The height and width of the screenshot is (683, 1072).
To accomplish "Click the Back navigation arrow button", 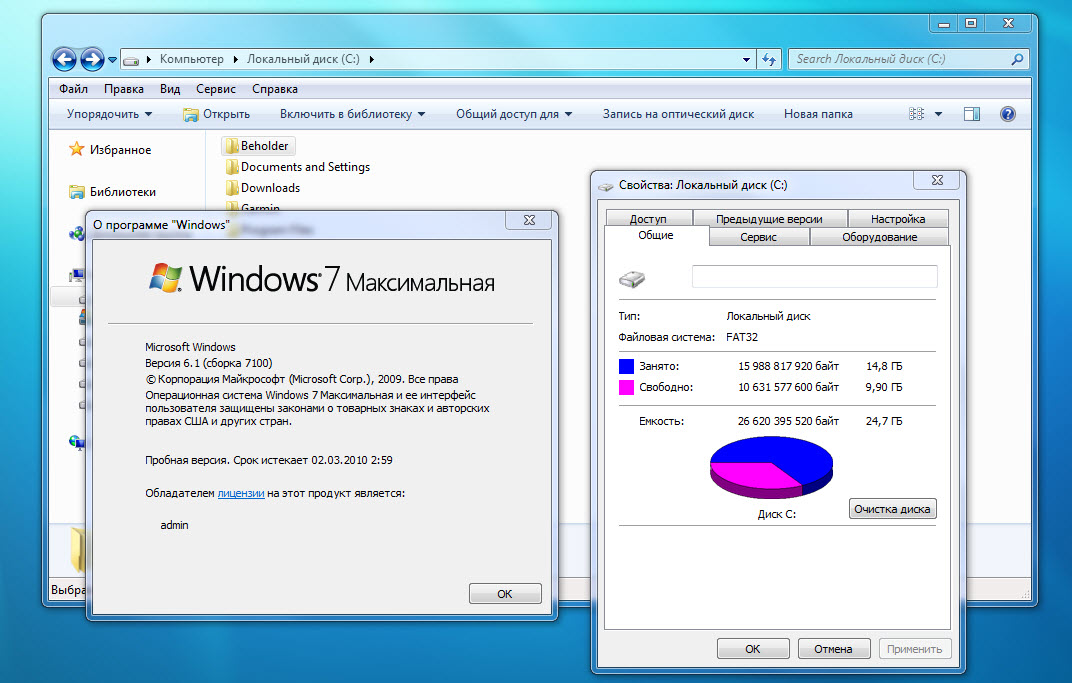I will coord(64,59).
